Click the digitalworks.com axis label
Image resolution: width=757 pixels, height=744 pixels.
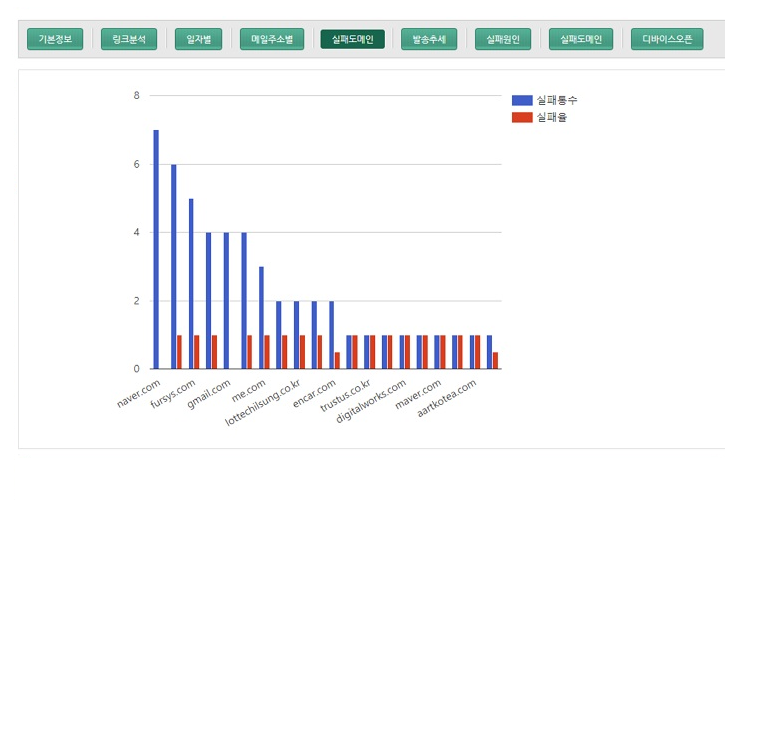(371, 401)
